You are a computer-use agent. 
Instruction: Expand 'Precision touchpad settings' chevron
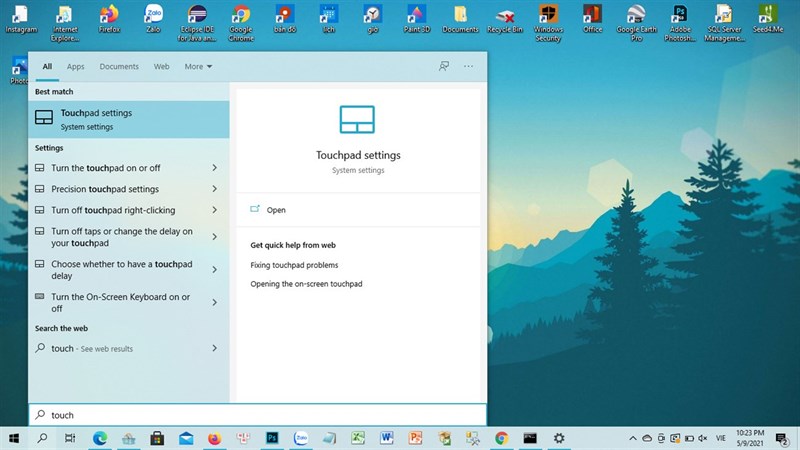click(x=214, y=189)
